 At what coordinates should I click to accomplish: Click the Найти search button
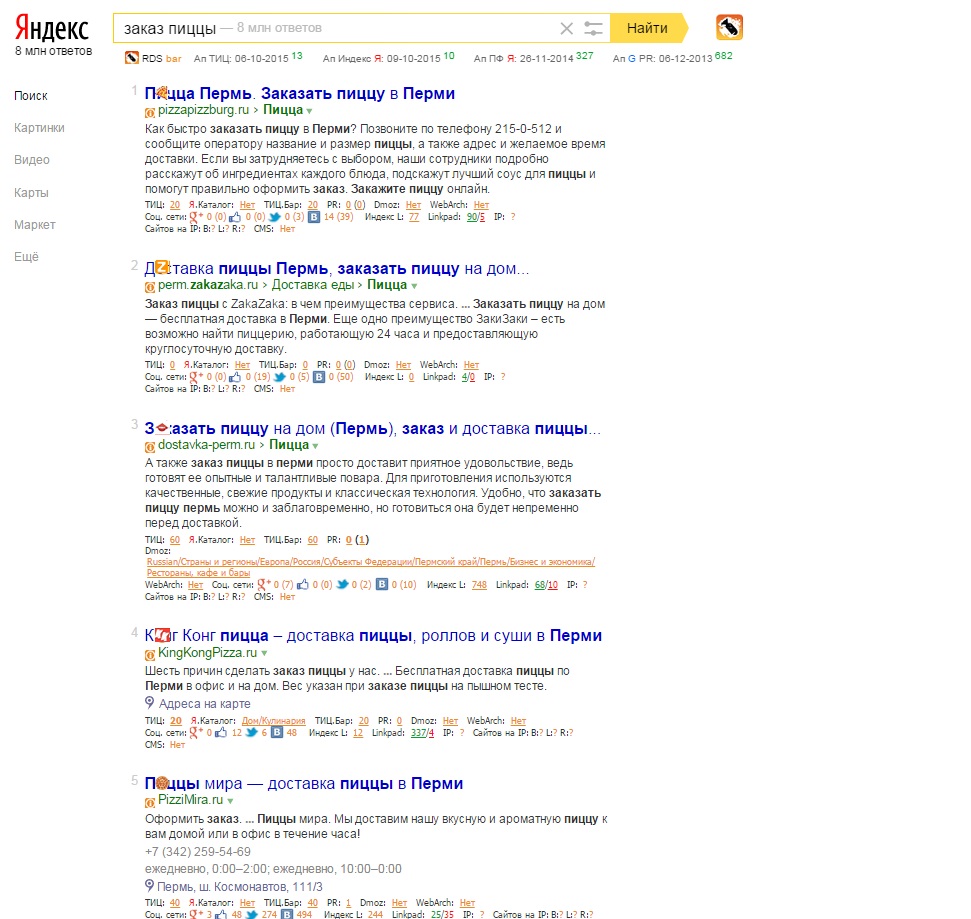click(647, 28)
